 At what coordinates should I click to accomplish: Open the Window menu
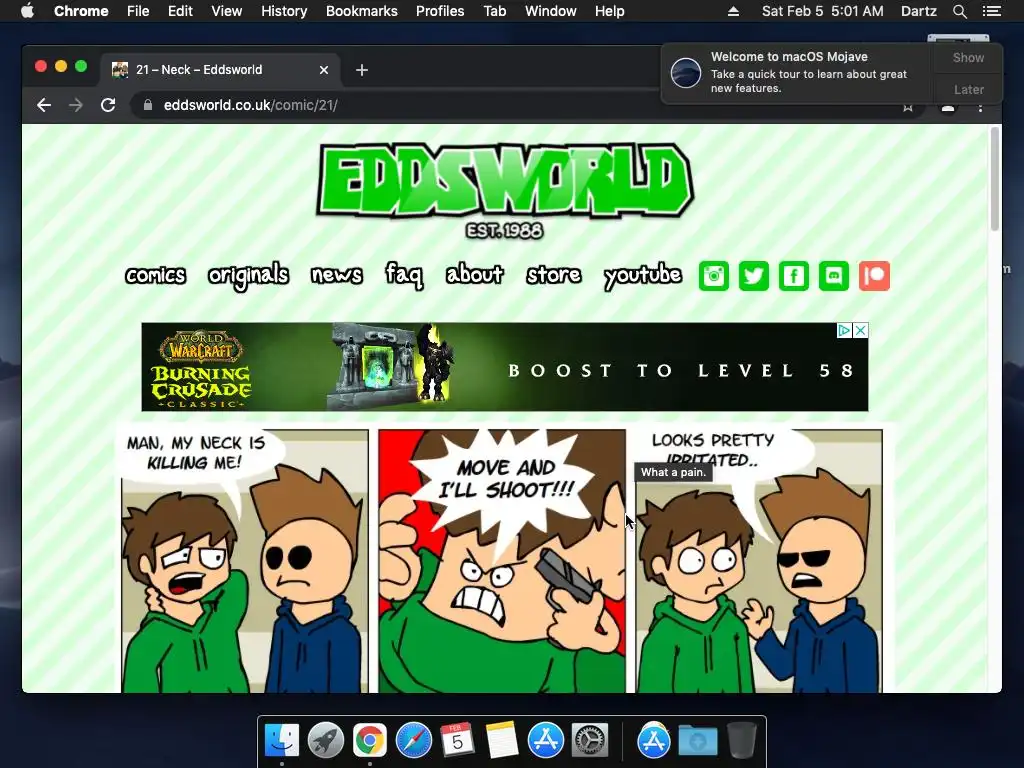tap(551, 11)
